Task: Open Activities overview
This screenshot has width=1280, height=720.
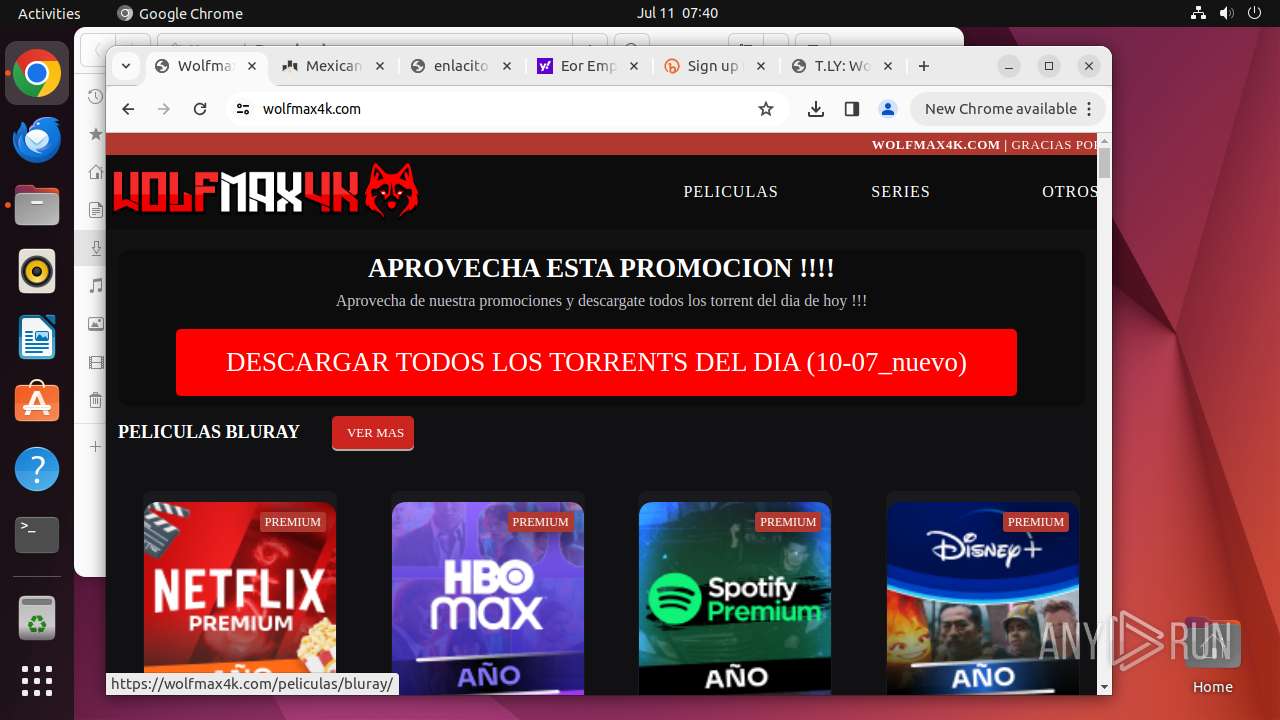Action: pyautogui.click(x=49, y=13)
